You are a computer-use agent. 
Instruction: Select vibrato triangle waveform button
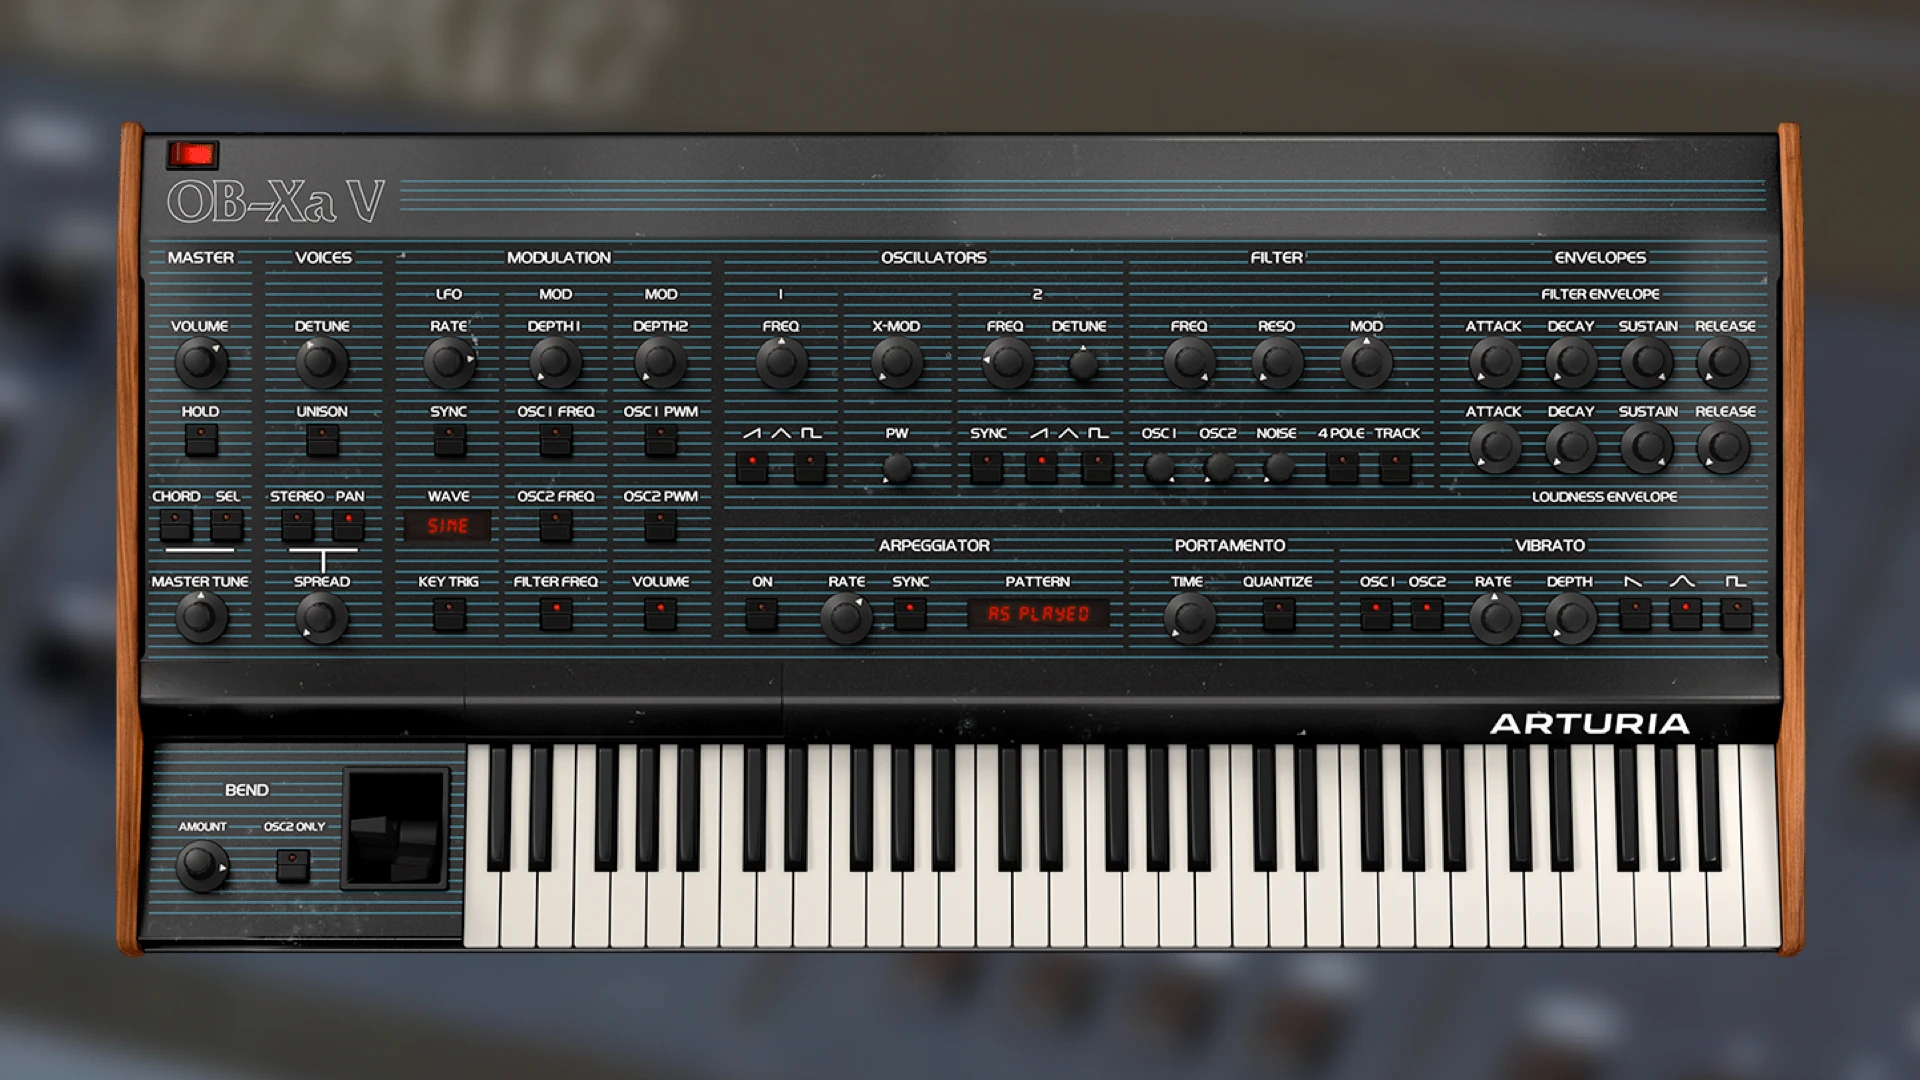pyautogui.click(x=1685, y=612)
